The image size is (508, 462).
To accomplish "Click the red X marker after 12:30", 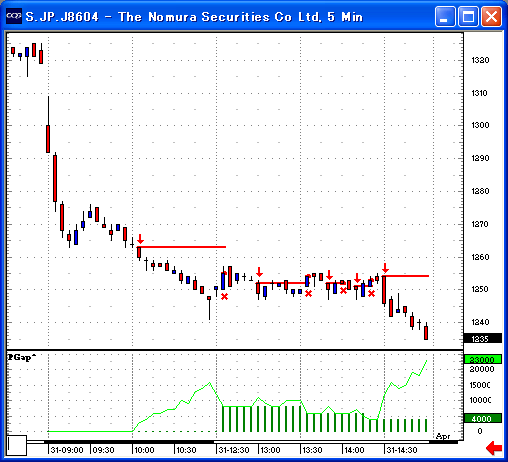I will coord(224,296).
